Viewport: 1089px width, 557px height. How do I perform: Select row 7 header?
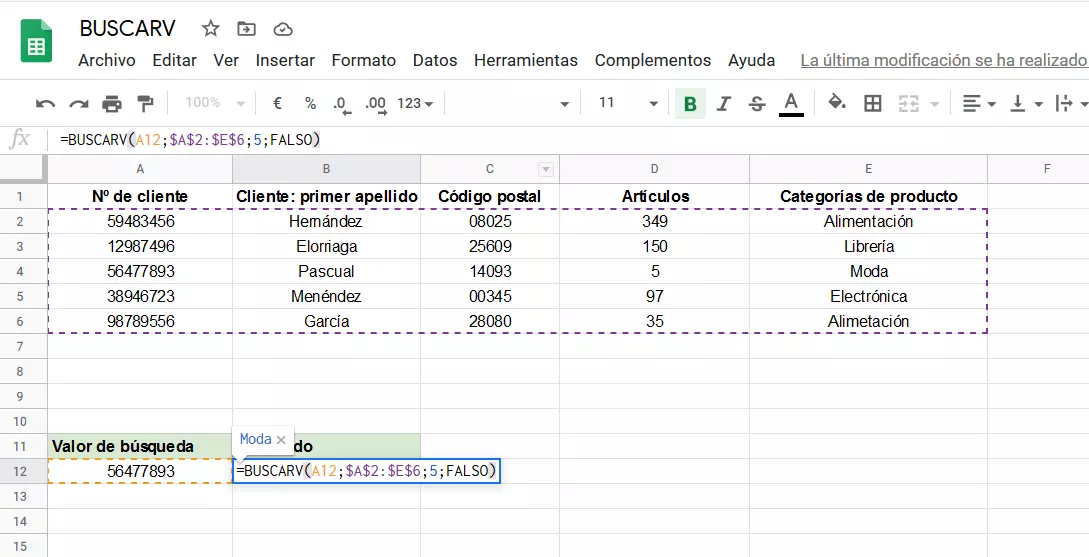tap(19, 347)
